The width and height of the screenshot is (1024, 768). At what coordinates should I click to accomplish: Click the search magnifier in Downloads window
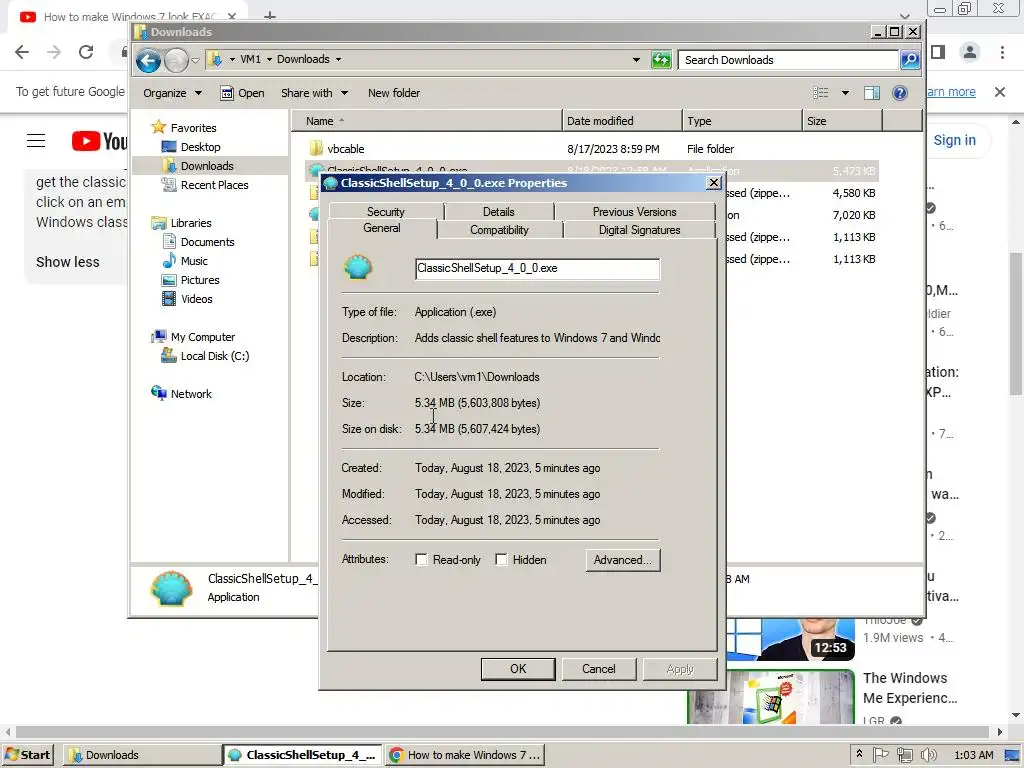(910, 60)
